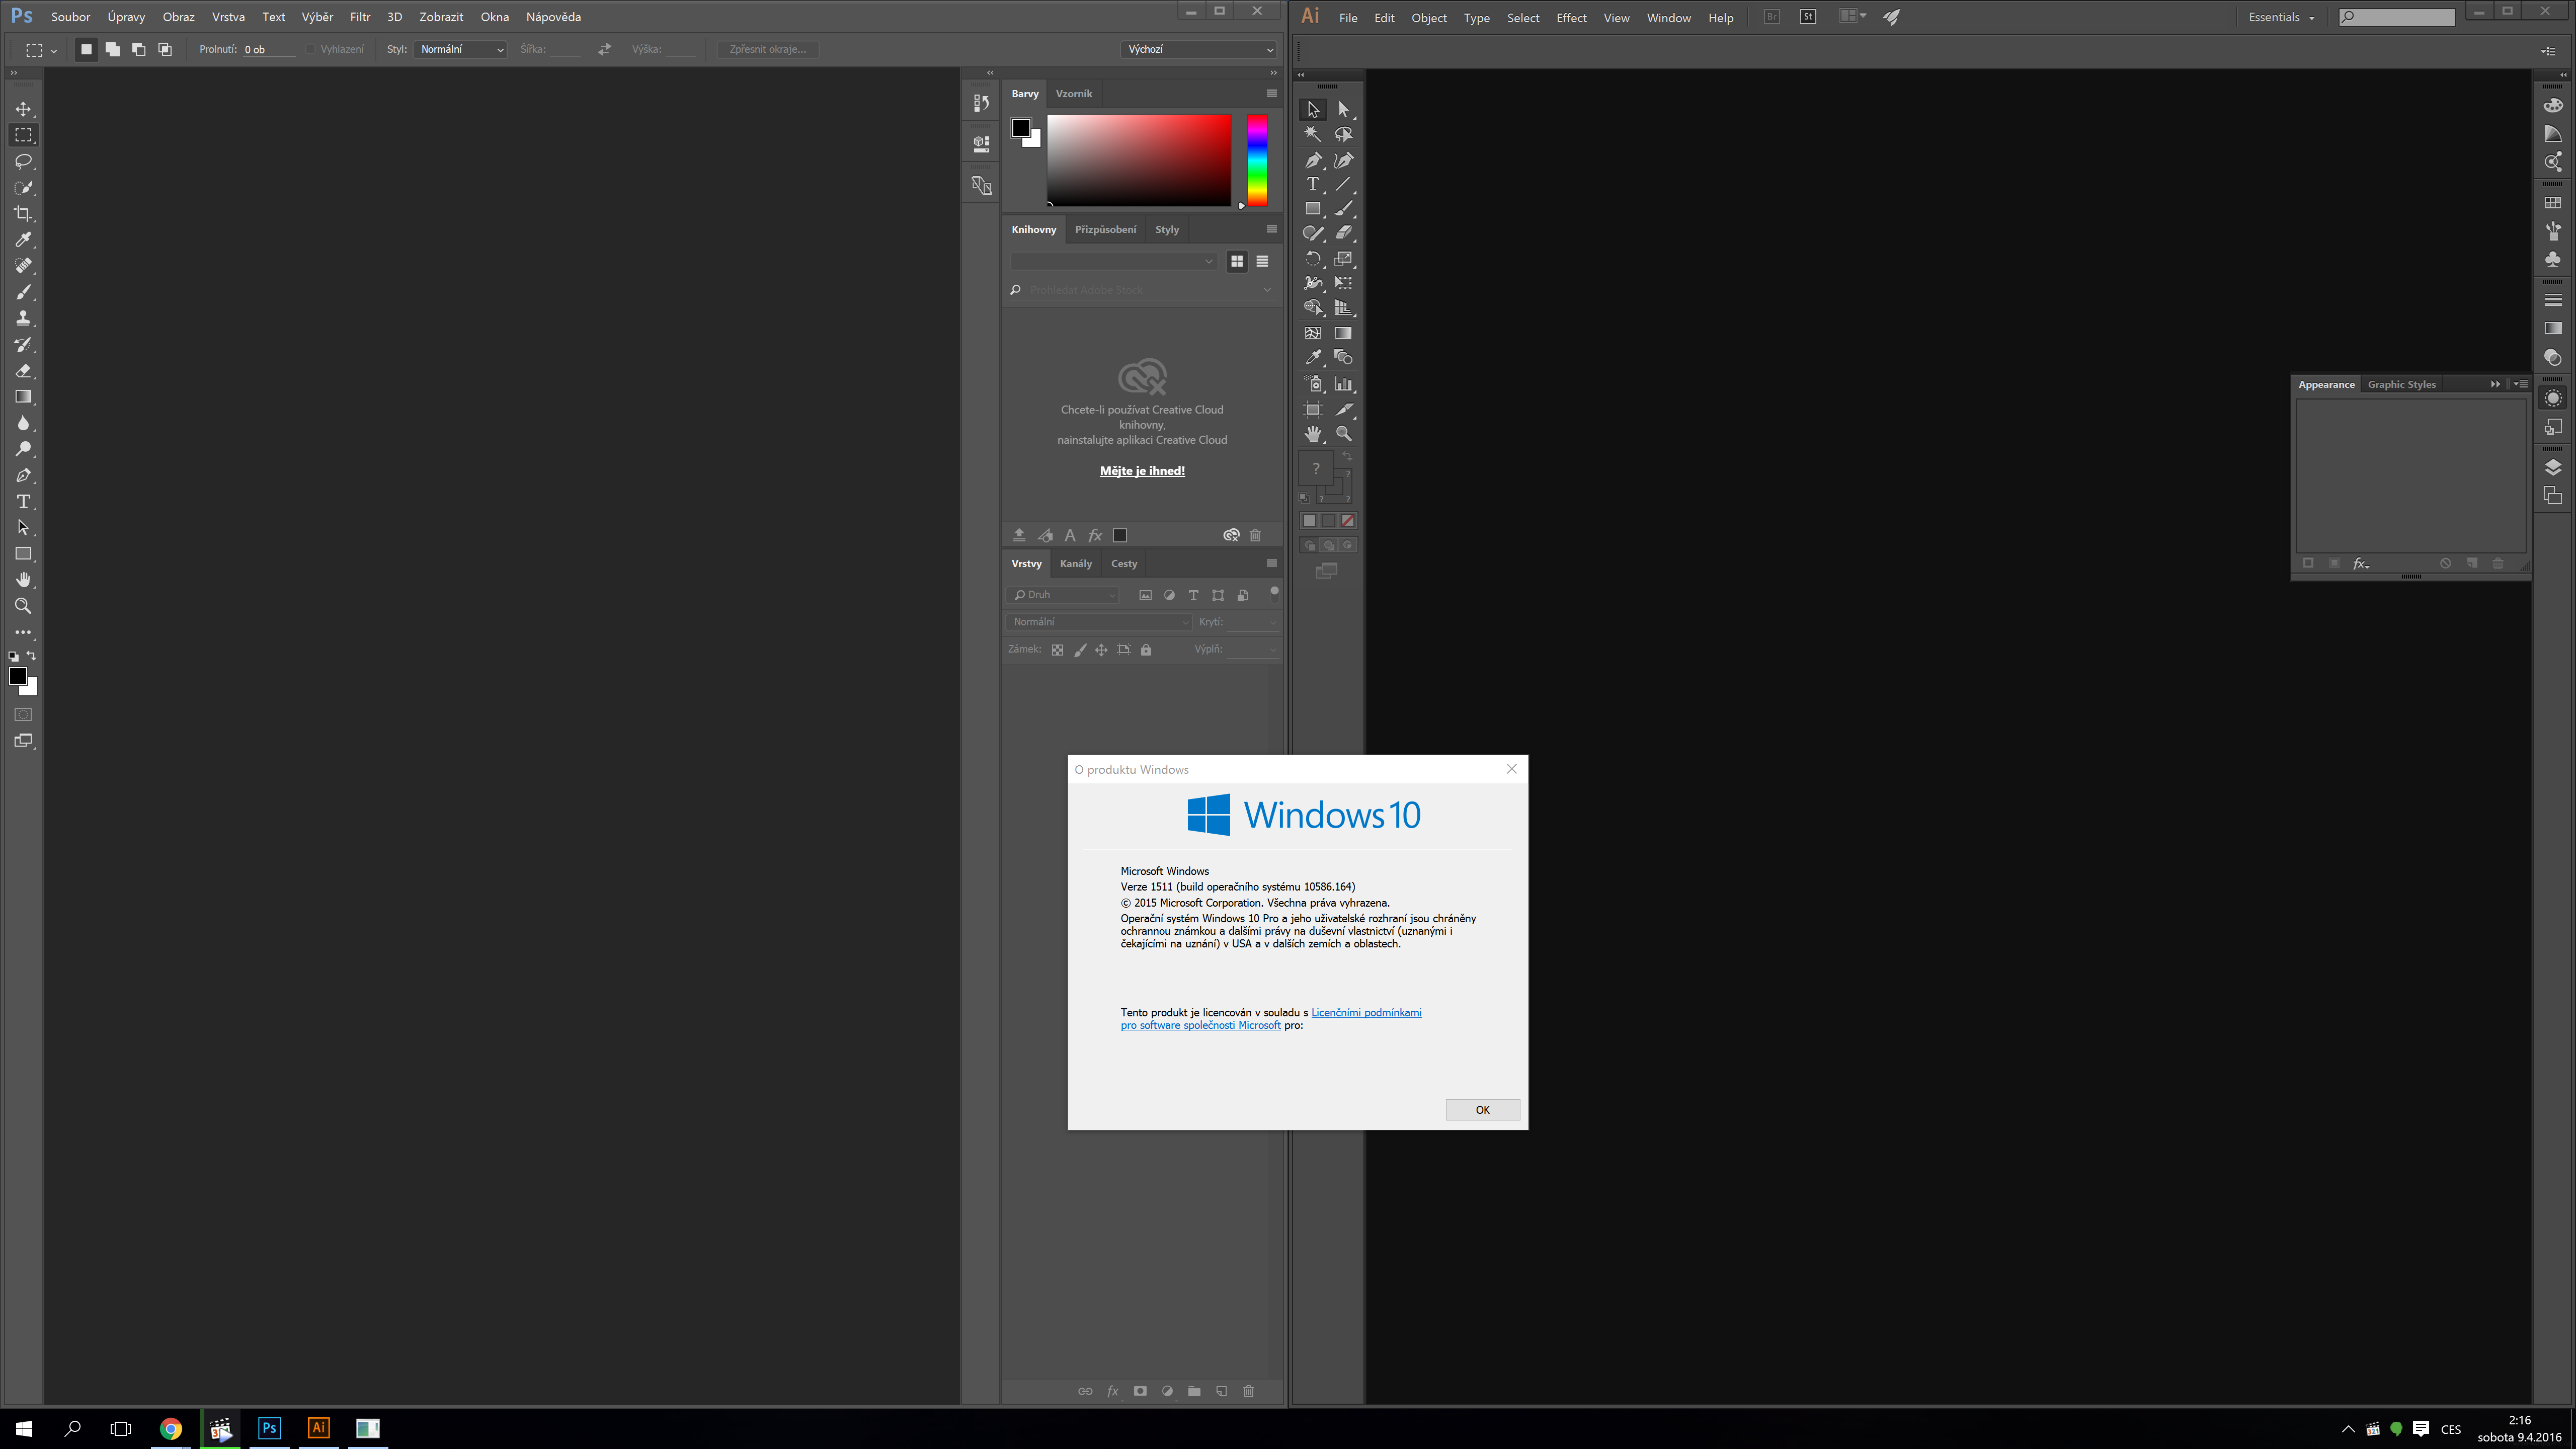Switch library to list view
2576x1449 pixels.
[x=1262, y=261]
